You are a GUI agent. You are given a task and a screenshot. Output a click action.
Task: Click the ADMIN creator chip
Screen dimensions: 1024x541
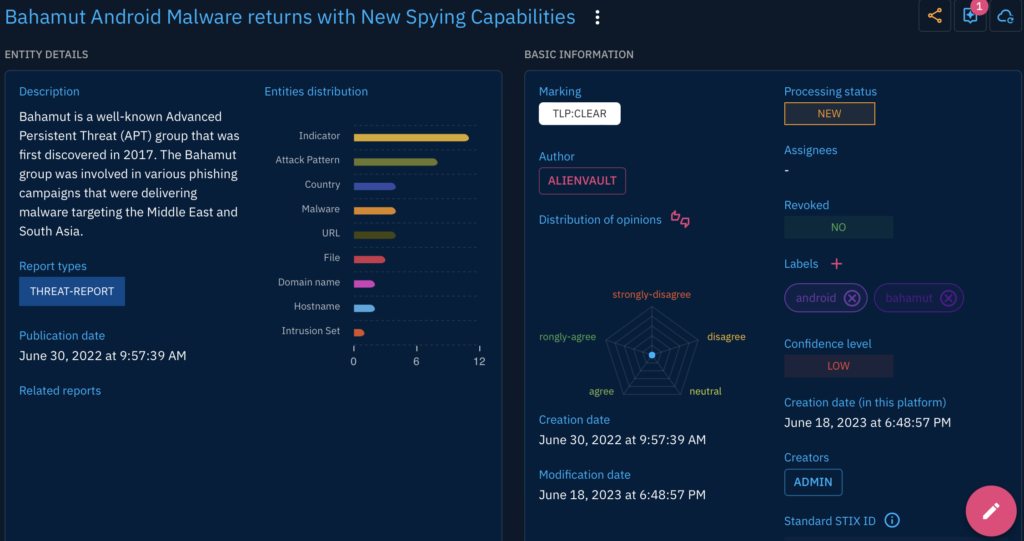(813, 482)
